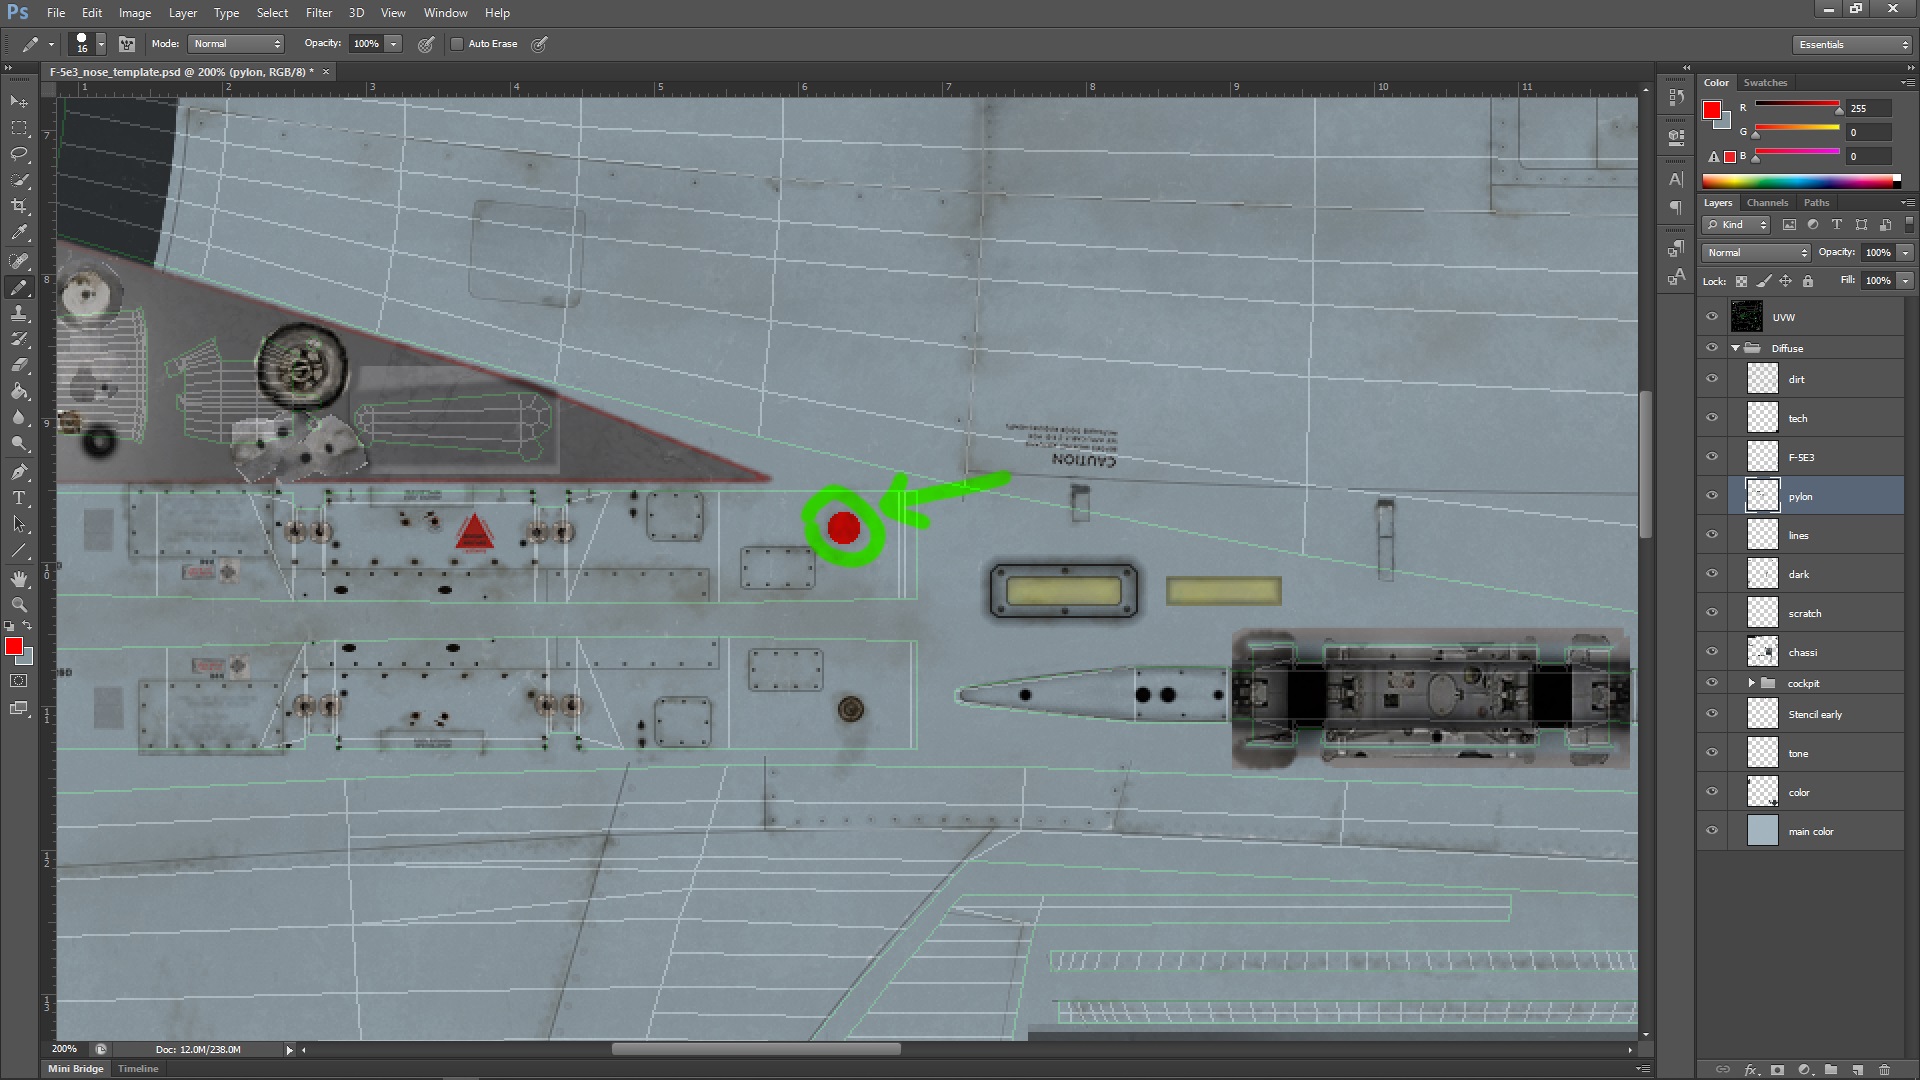The height and width of the screenshot is (1080, 1920).
Task: Expand the cockpit layer group
Action: [1752, 683]
